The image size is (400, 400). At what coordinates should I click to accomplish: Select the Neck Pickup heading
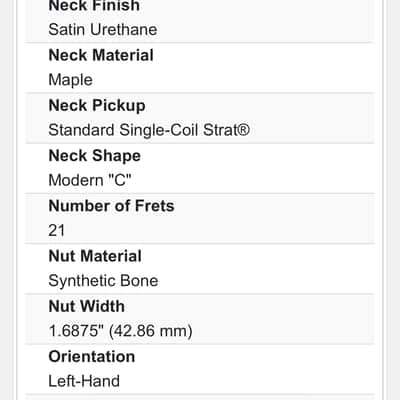(97, 106)
